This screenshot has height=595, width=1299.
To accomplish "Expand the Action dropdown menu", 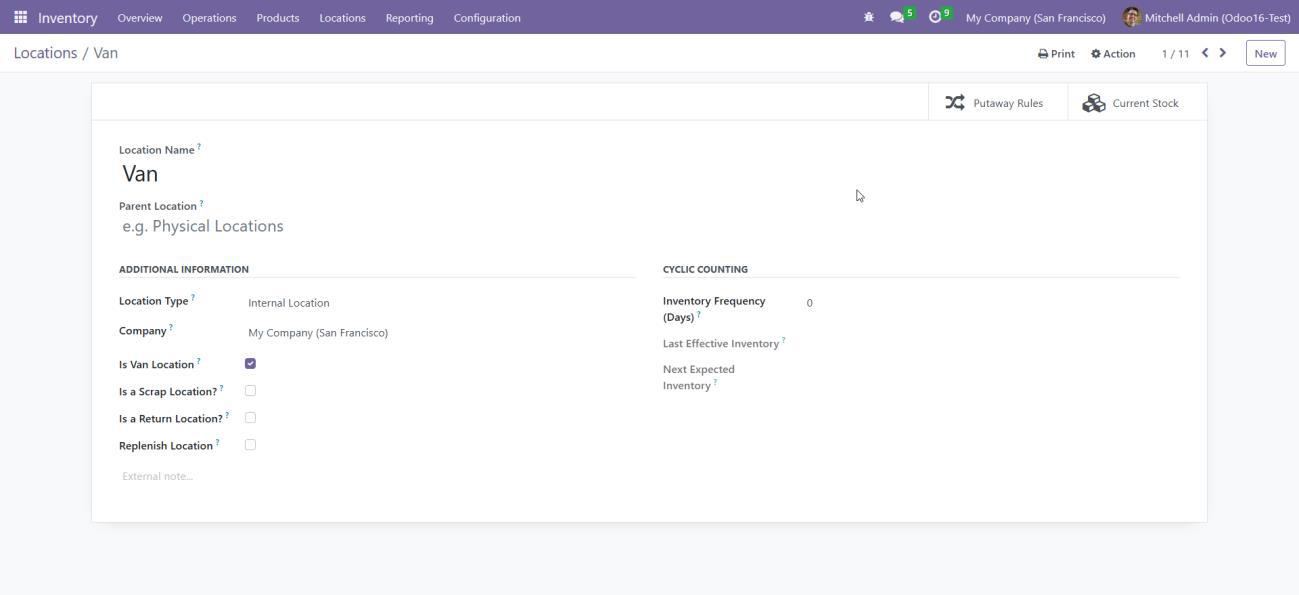I will tap(1113, 54).
